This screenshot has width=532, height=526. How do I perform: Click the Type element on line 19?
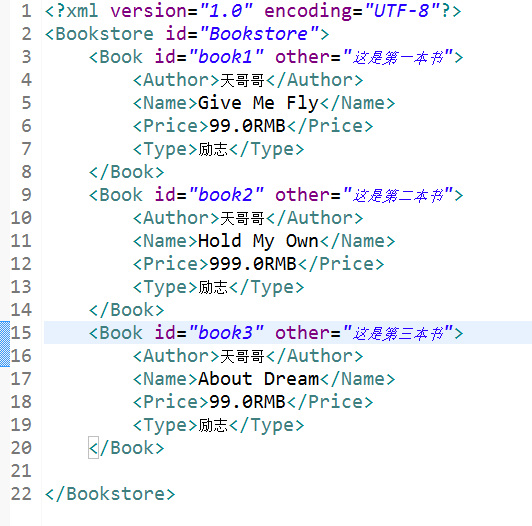[x=218, y=425]
